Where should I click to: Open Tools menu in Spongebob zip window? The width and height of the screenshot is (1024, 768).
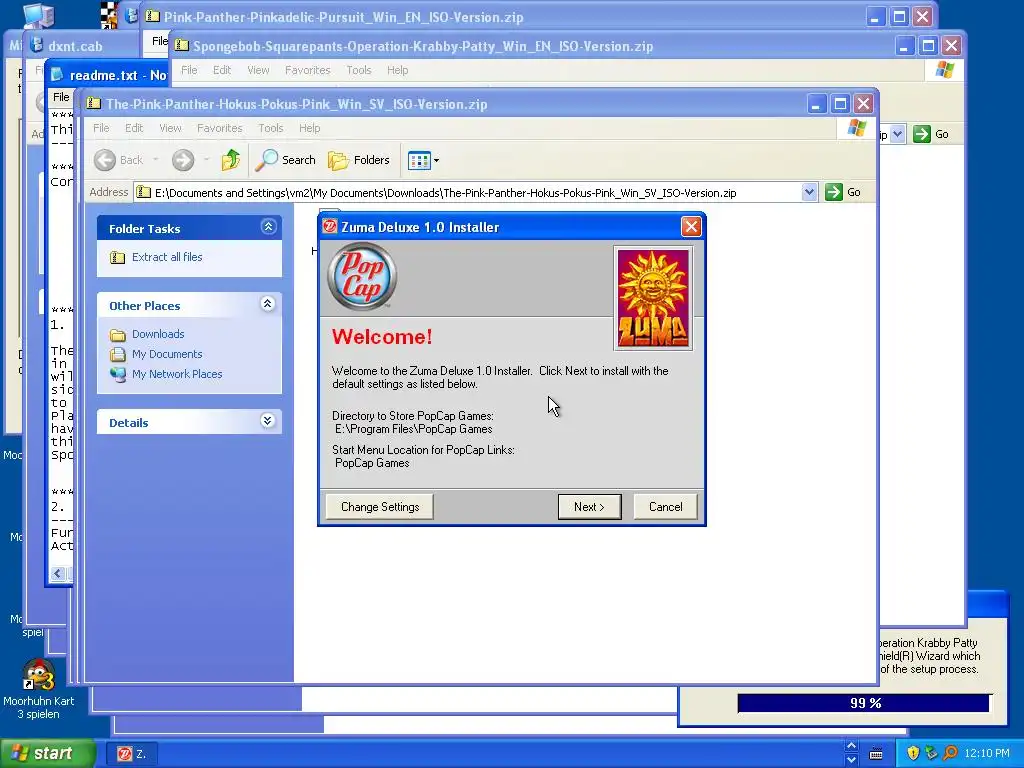359,70
